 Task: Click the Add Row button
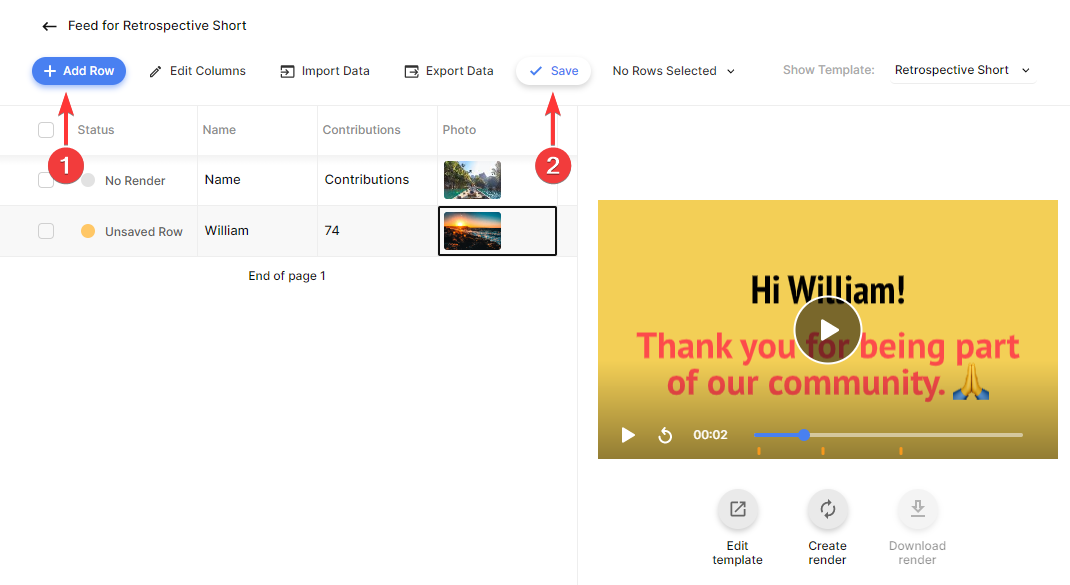(x=79, y=71)
